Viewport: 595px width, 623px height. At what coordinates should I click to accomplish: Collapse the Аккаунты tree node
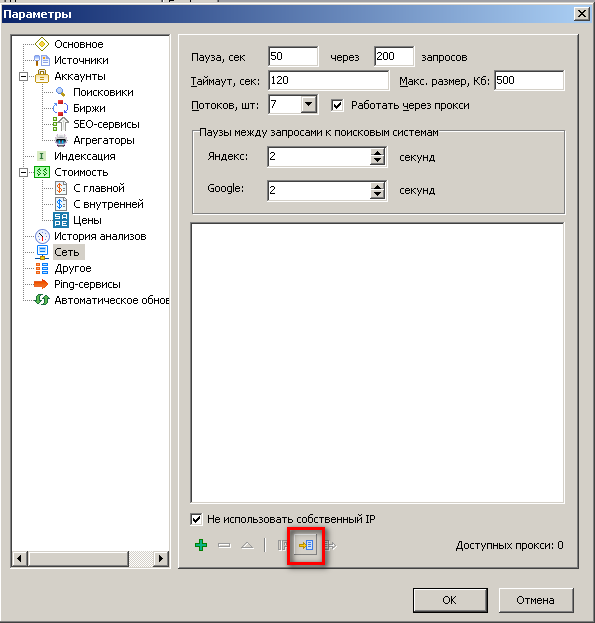pyautogui.click(x=23, y=76)
